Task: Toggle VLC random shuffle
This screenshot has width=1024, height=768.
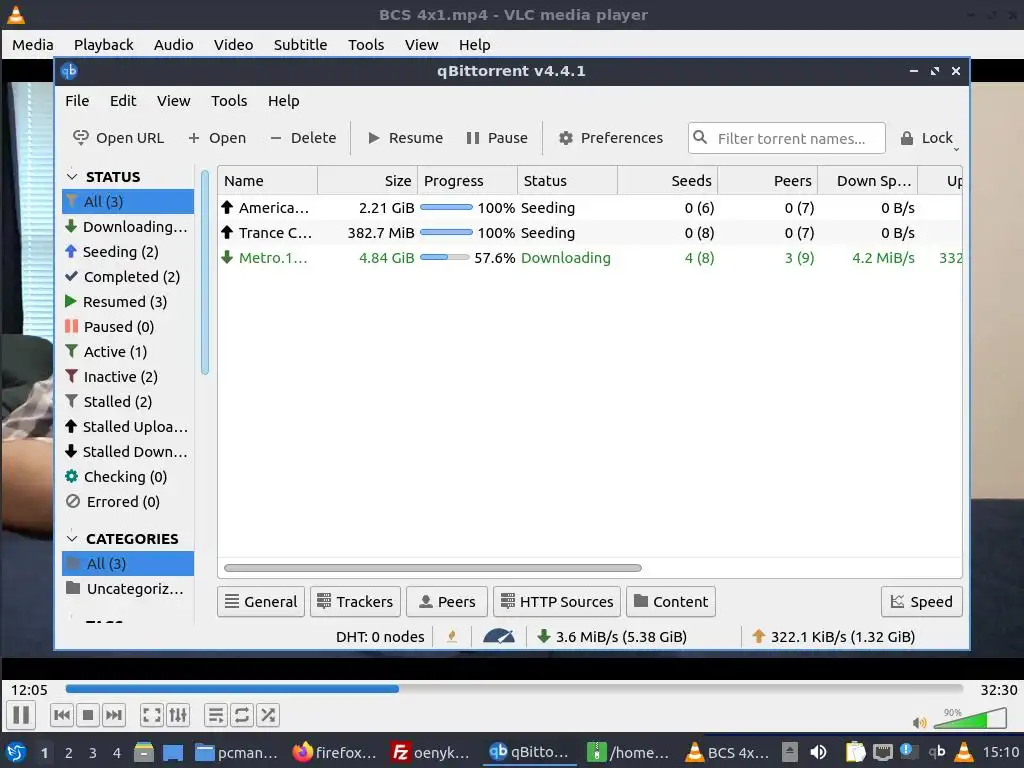Action: (268, 715)
